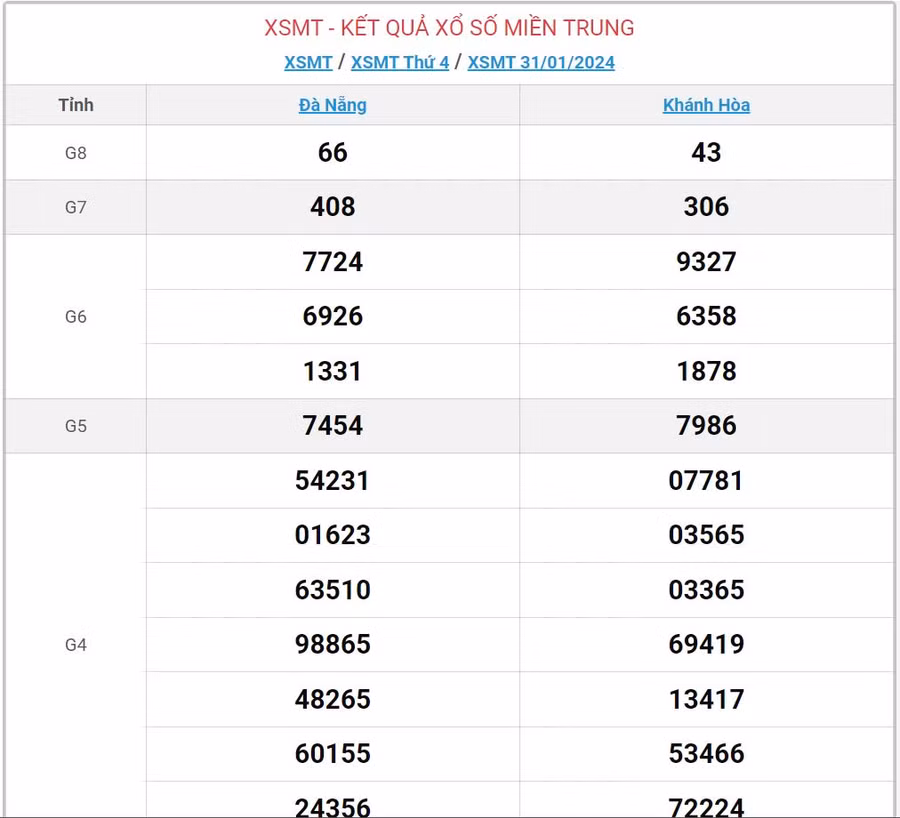This screenshot has height=818, width=900.
Task: Click Khánh Hòa G7 result 306
Action: coord(706,207)
